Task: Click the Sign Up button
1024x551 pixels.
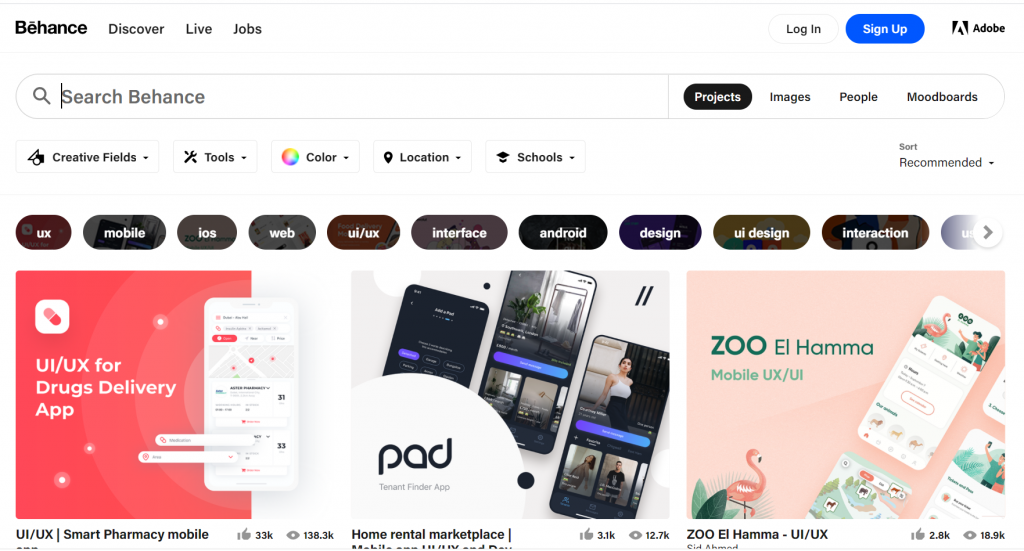Action: (884, 29)
